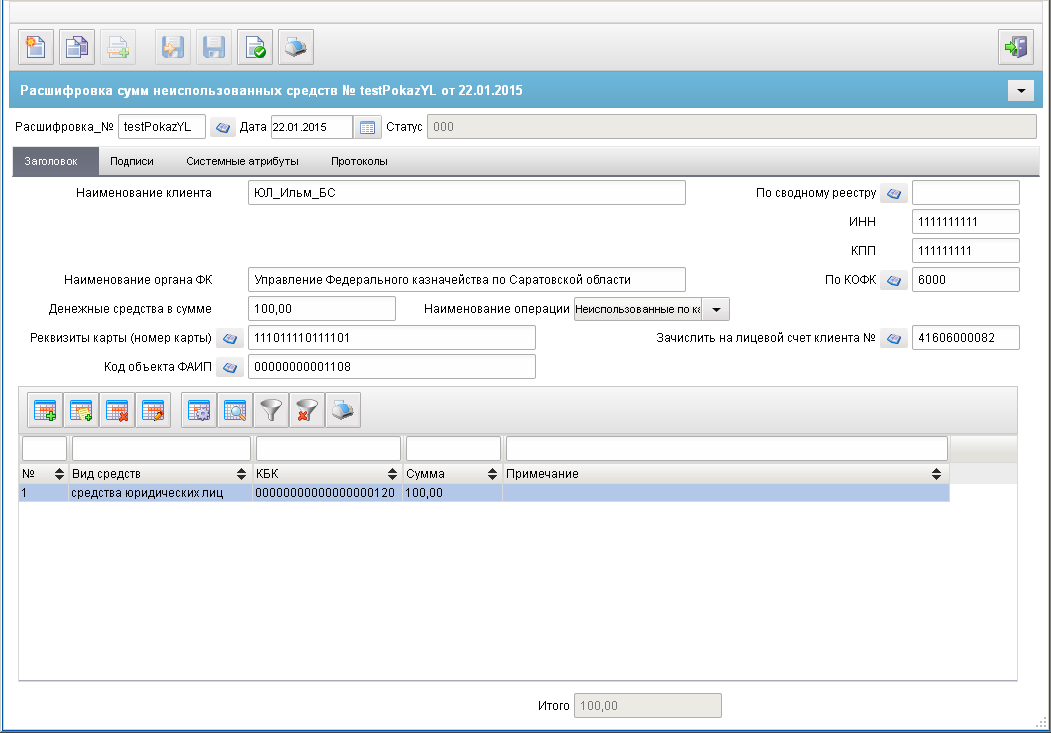Edit the selected table row with pencil icon

153,410
